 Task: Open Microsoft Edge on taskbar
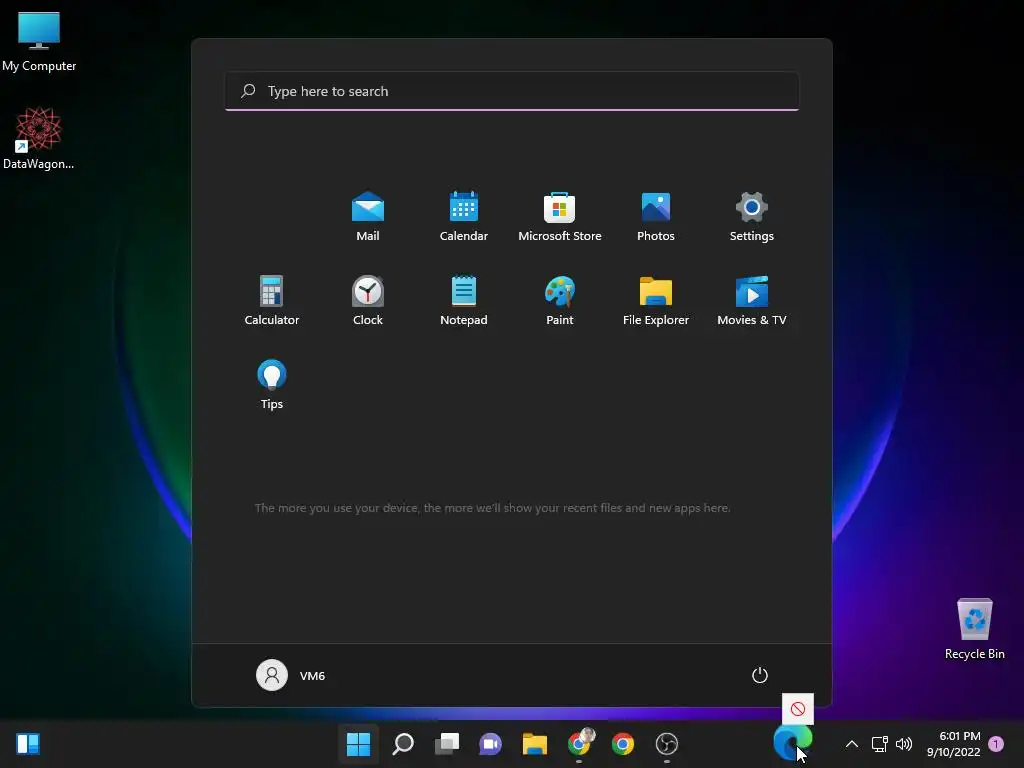[x=792, y=743]
